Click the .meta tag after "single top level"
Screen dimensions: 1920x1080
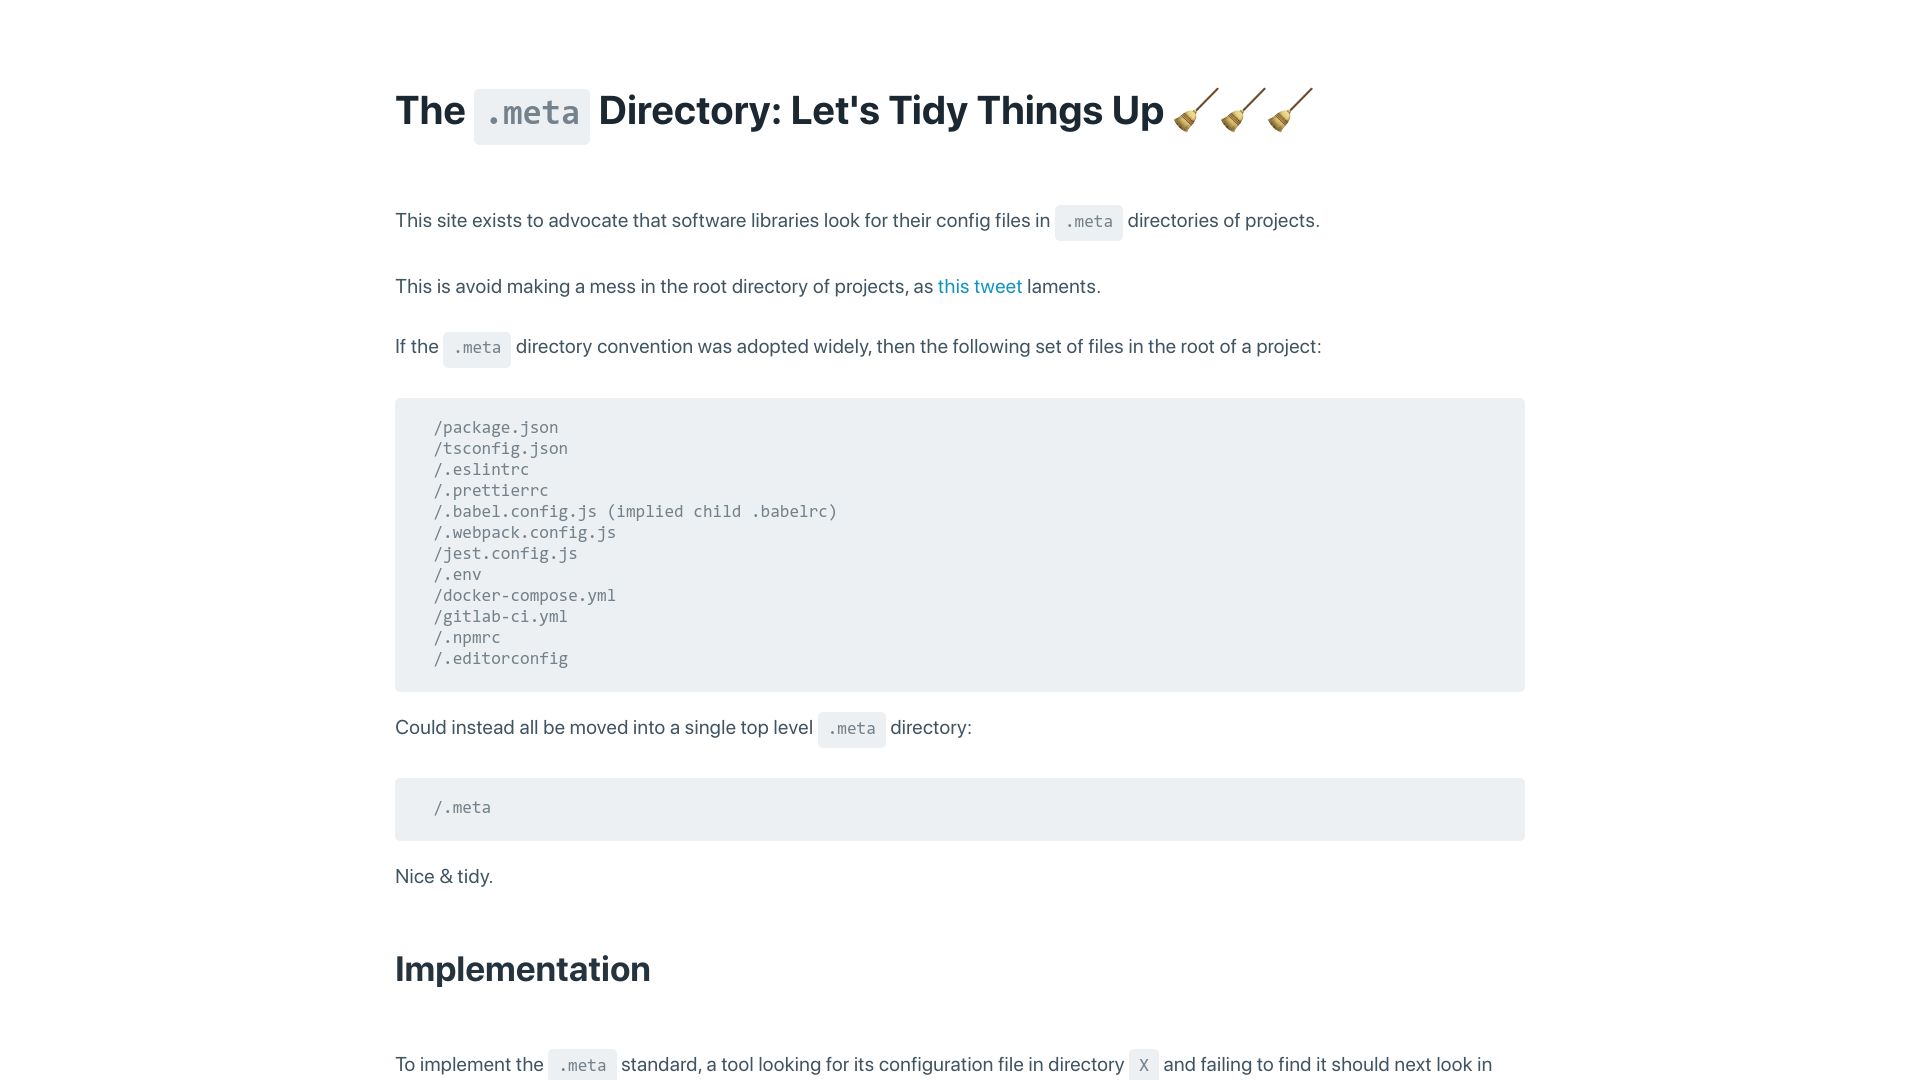[x=852, y=730]
